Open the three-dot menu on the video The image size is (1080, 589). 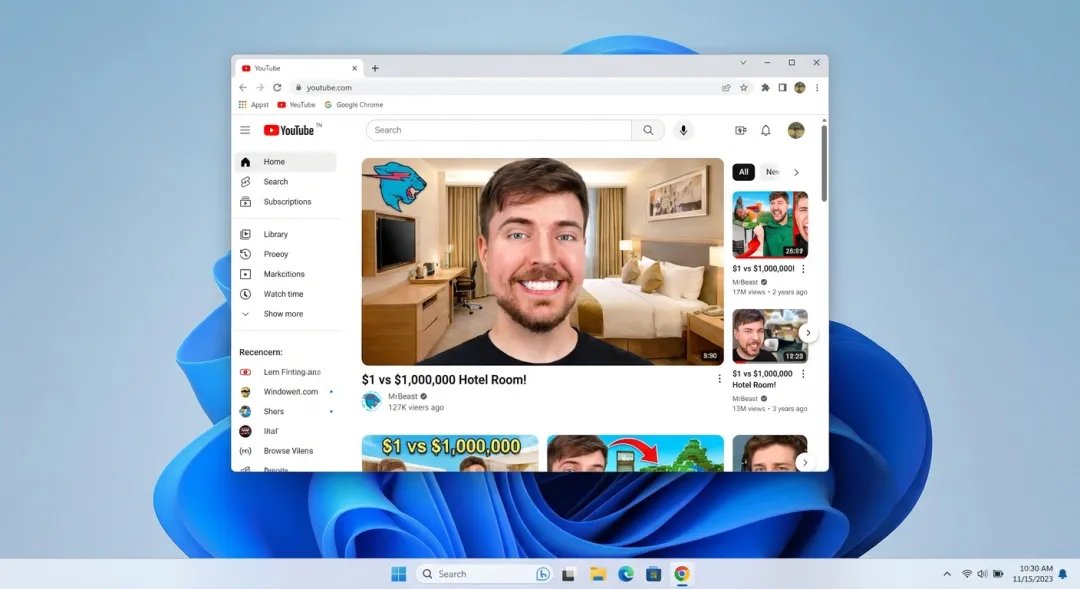(719, 379)
